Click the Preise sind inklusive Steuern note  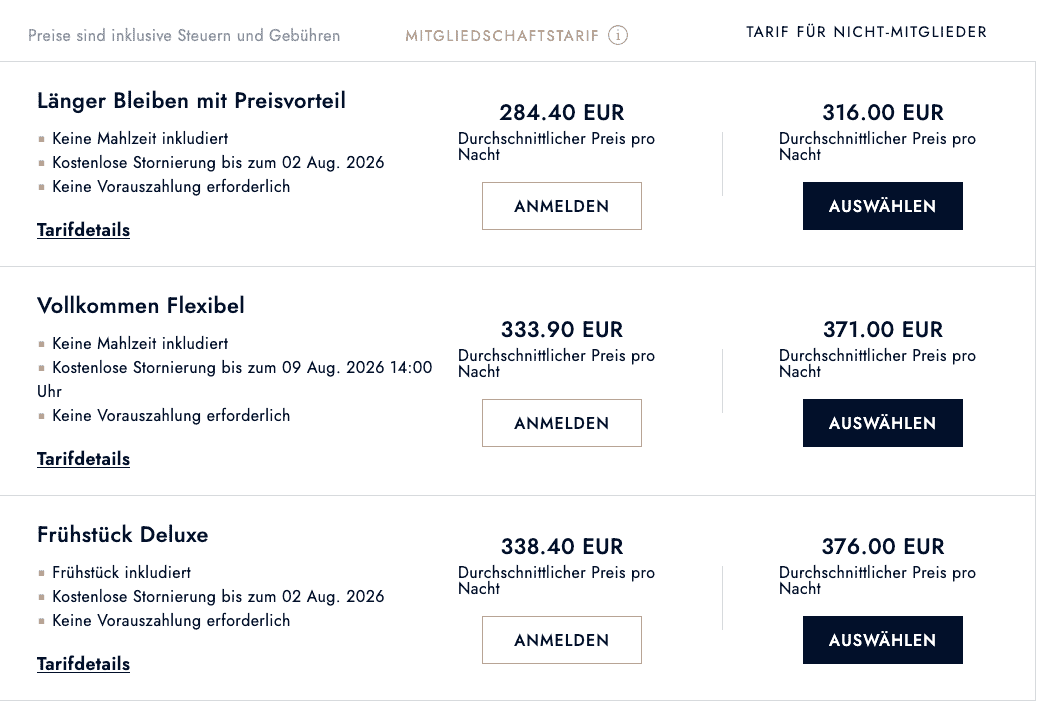tap(184, 35)
